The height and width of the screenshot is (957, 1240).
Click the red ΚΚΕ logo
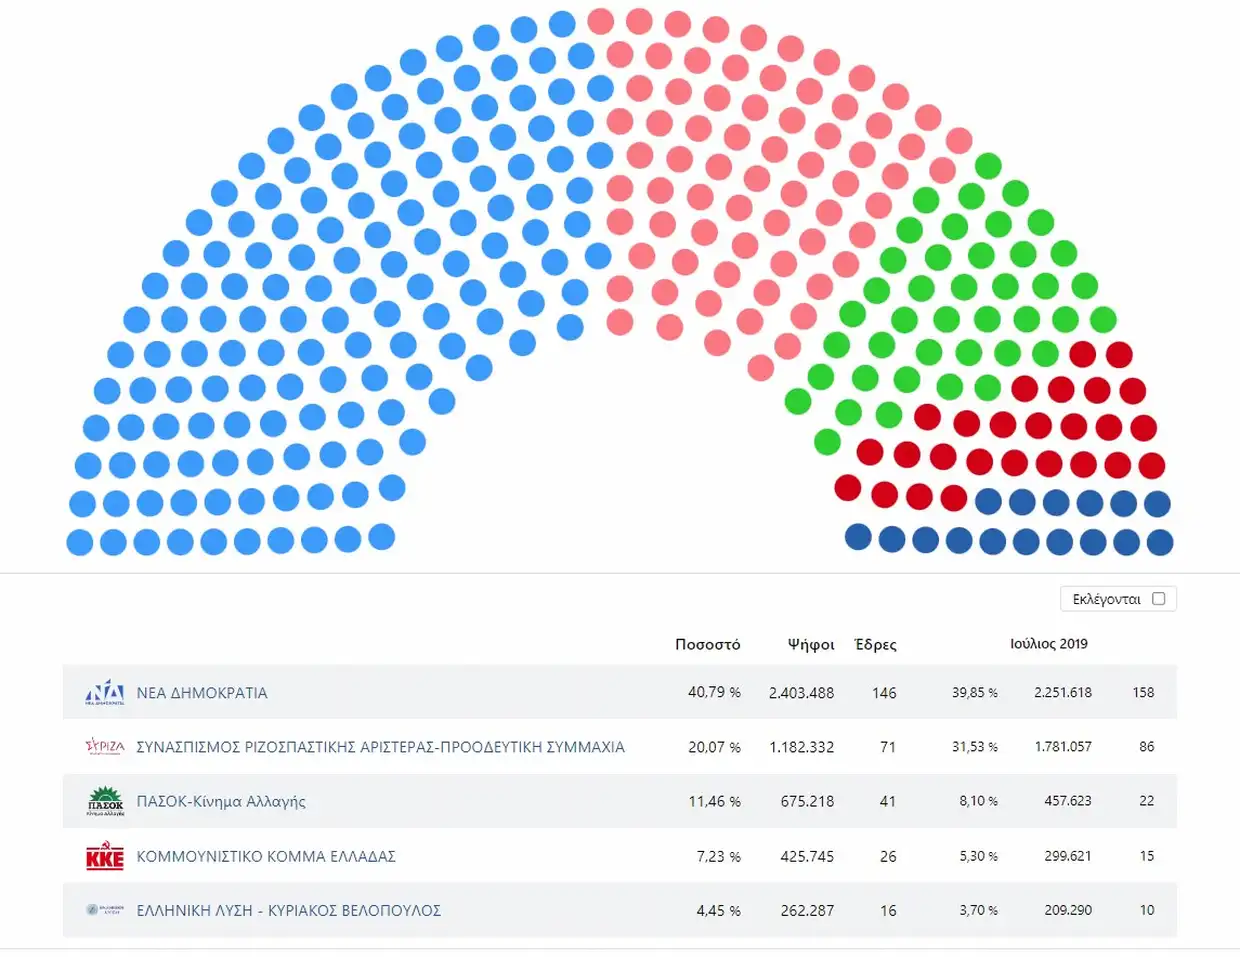pyautogui.click(x=105, y=856)
